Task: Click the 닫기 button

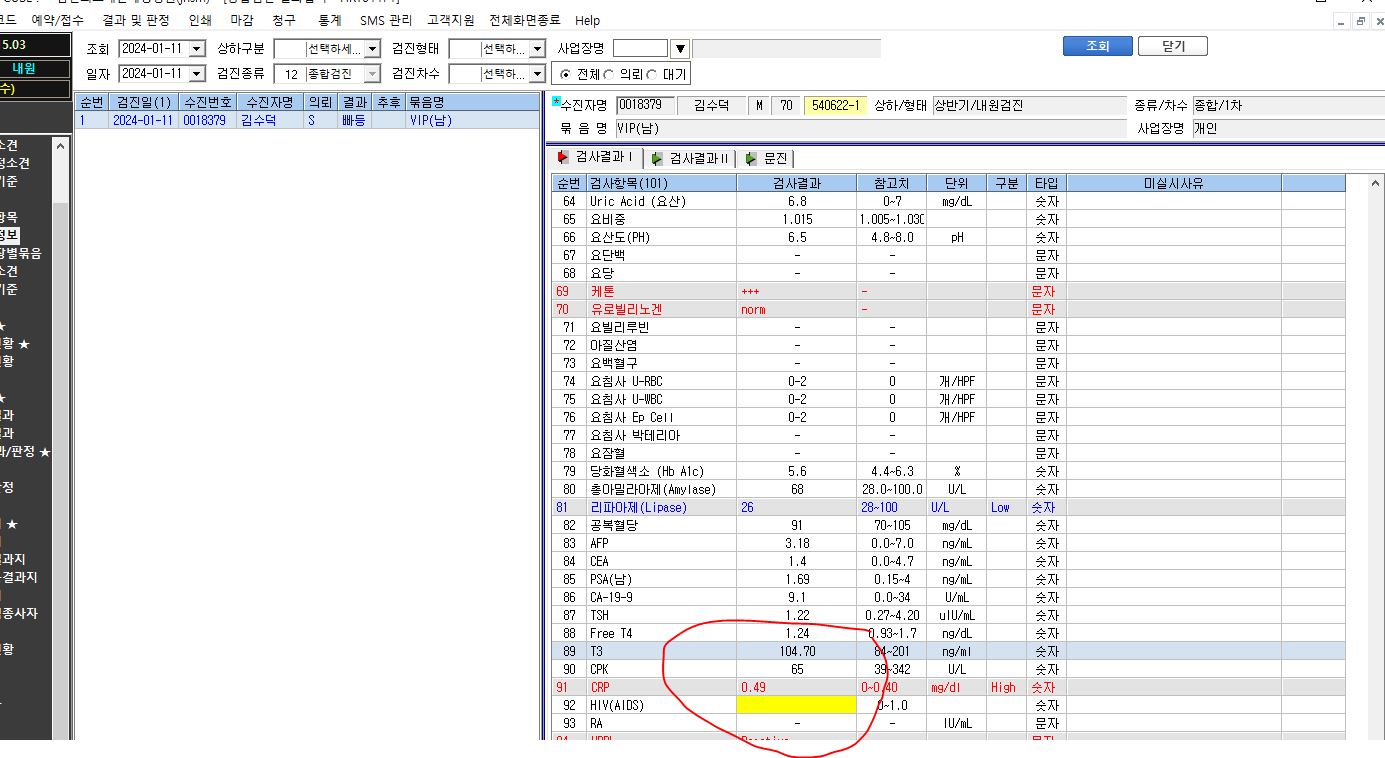Action: [x=1172, y=46]
